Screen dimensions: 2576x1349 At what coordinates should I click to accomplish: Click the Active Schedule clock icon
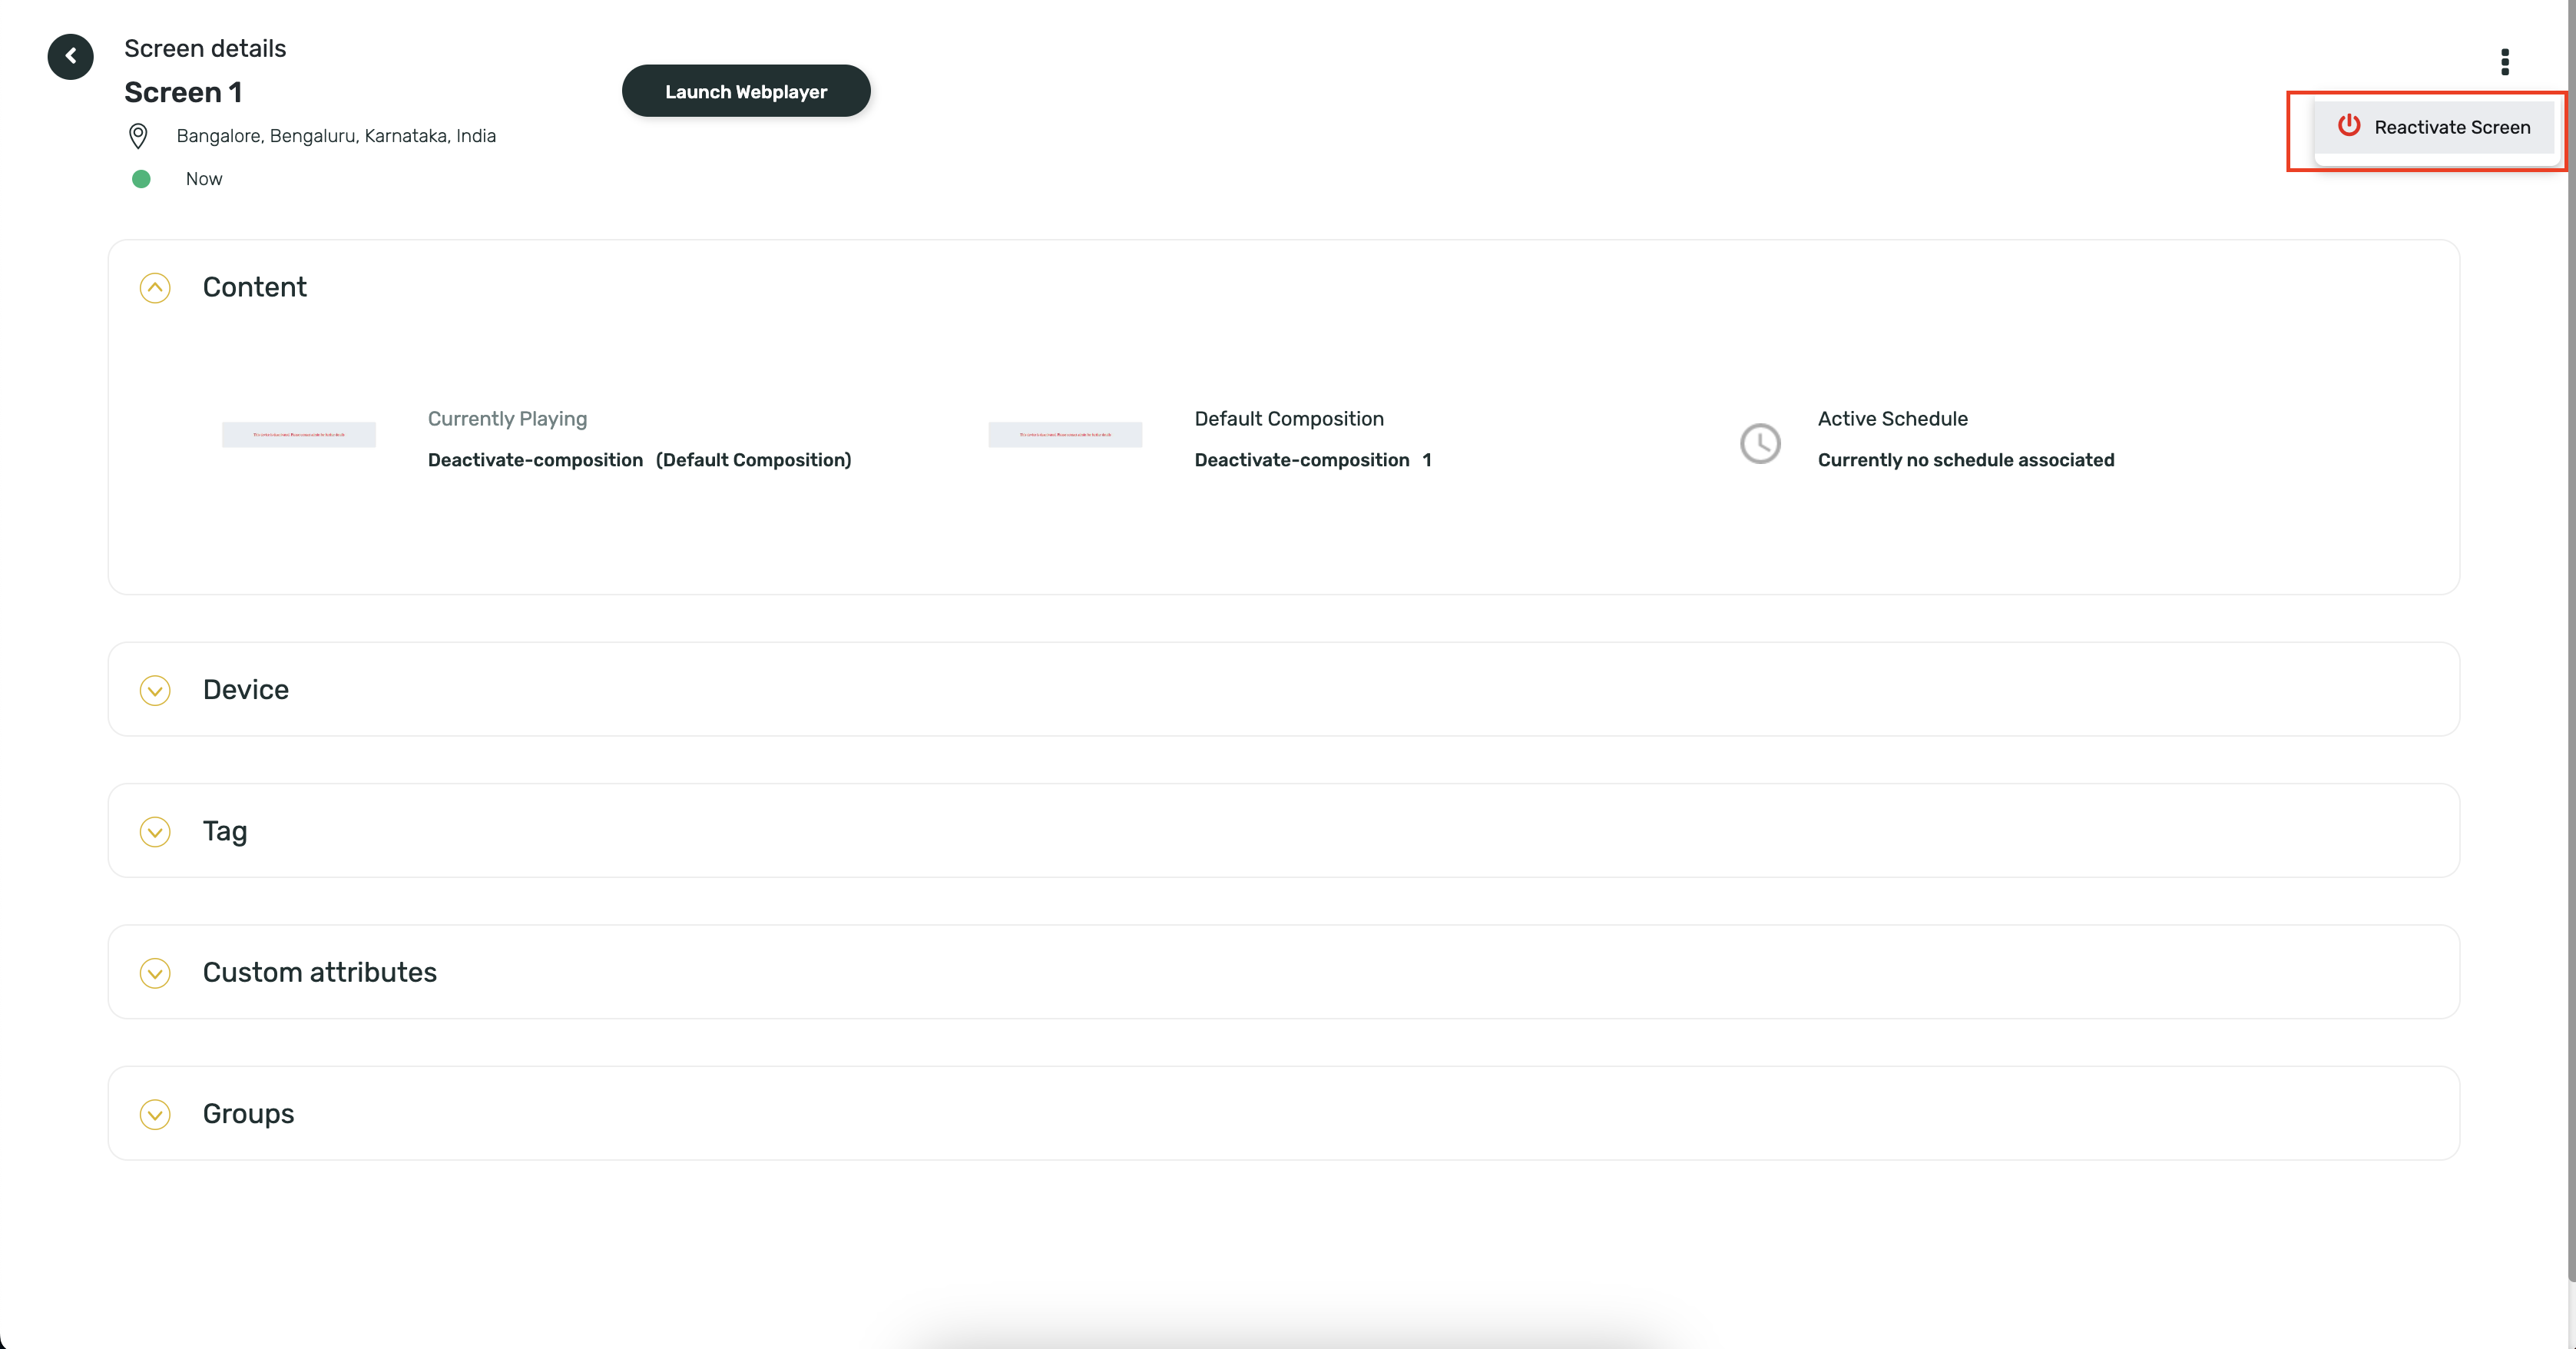1759,443
